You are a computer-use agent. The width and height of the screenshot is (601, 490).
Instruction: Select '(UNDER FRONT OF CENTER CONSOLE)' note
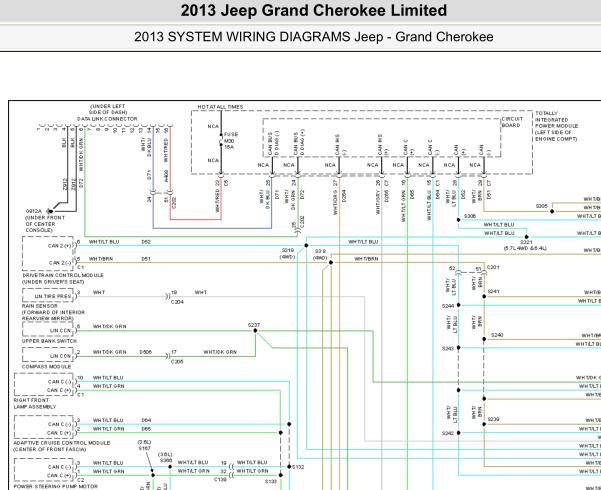tap(45, 224)
